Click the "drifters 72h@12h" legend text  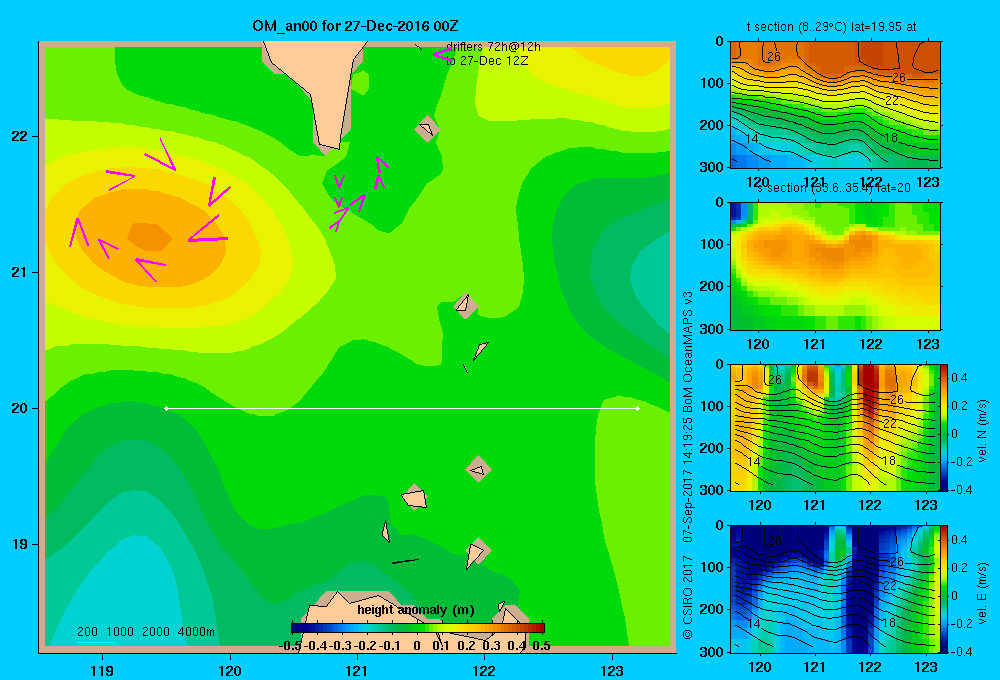click(494, 47)
